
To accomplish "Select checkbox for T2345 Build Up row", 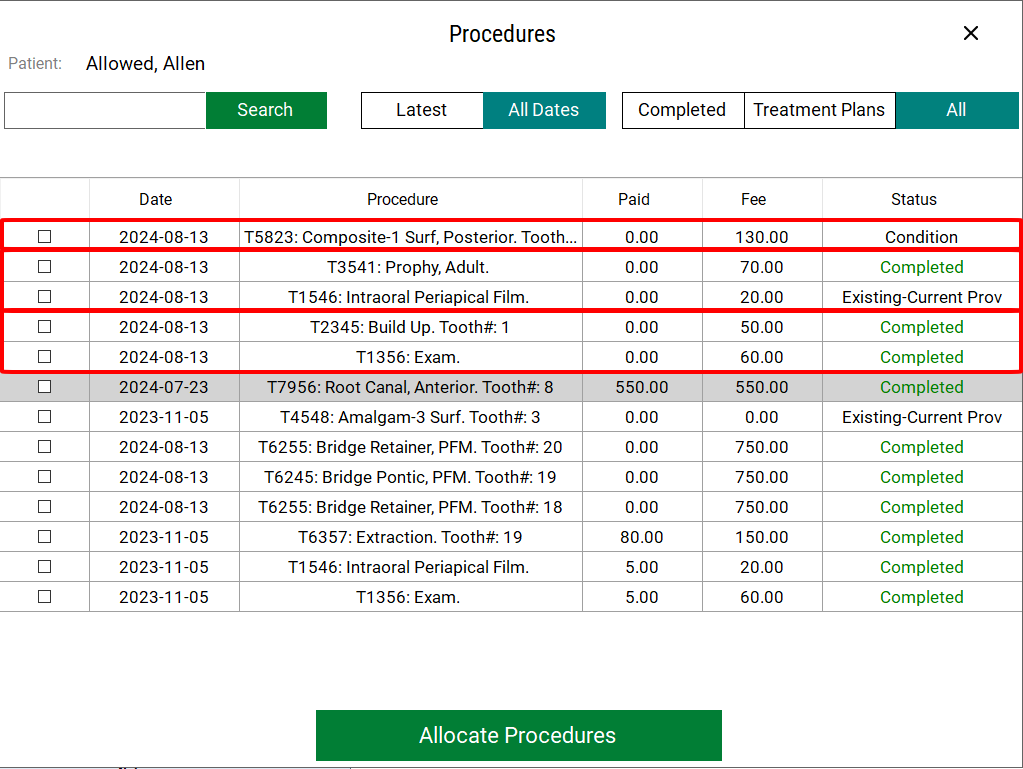I will click(x=44, y=327).
